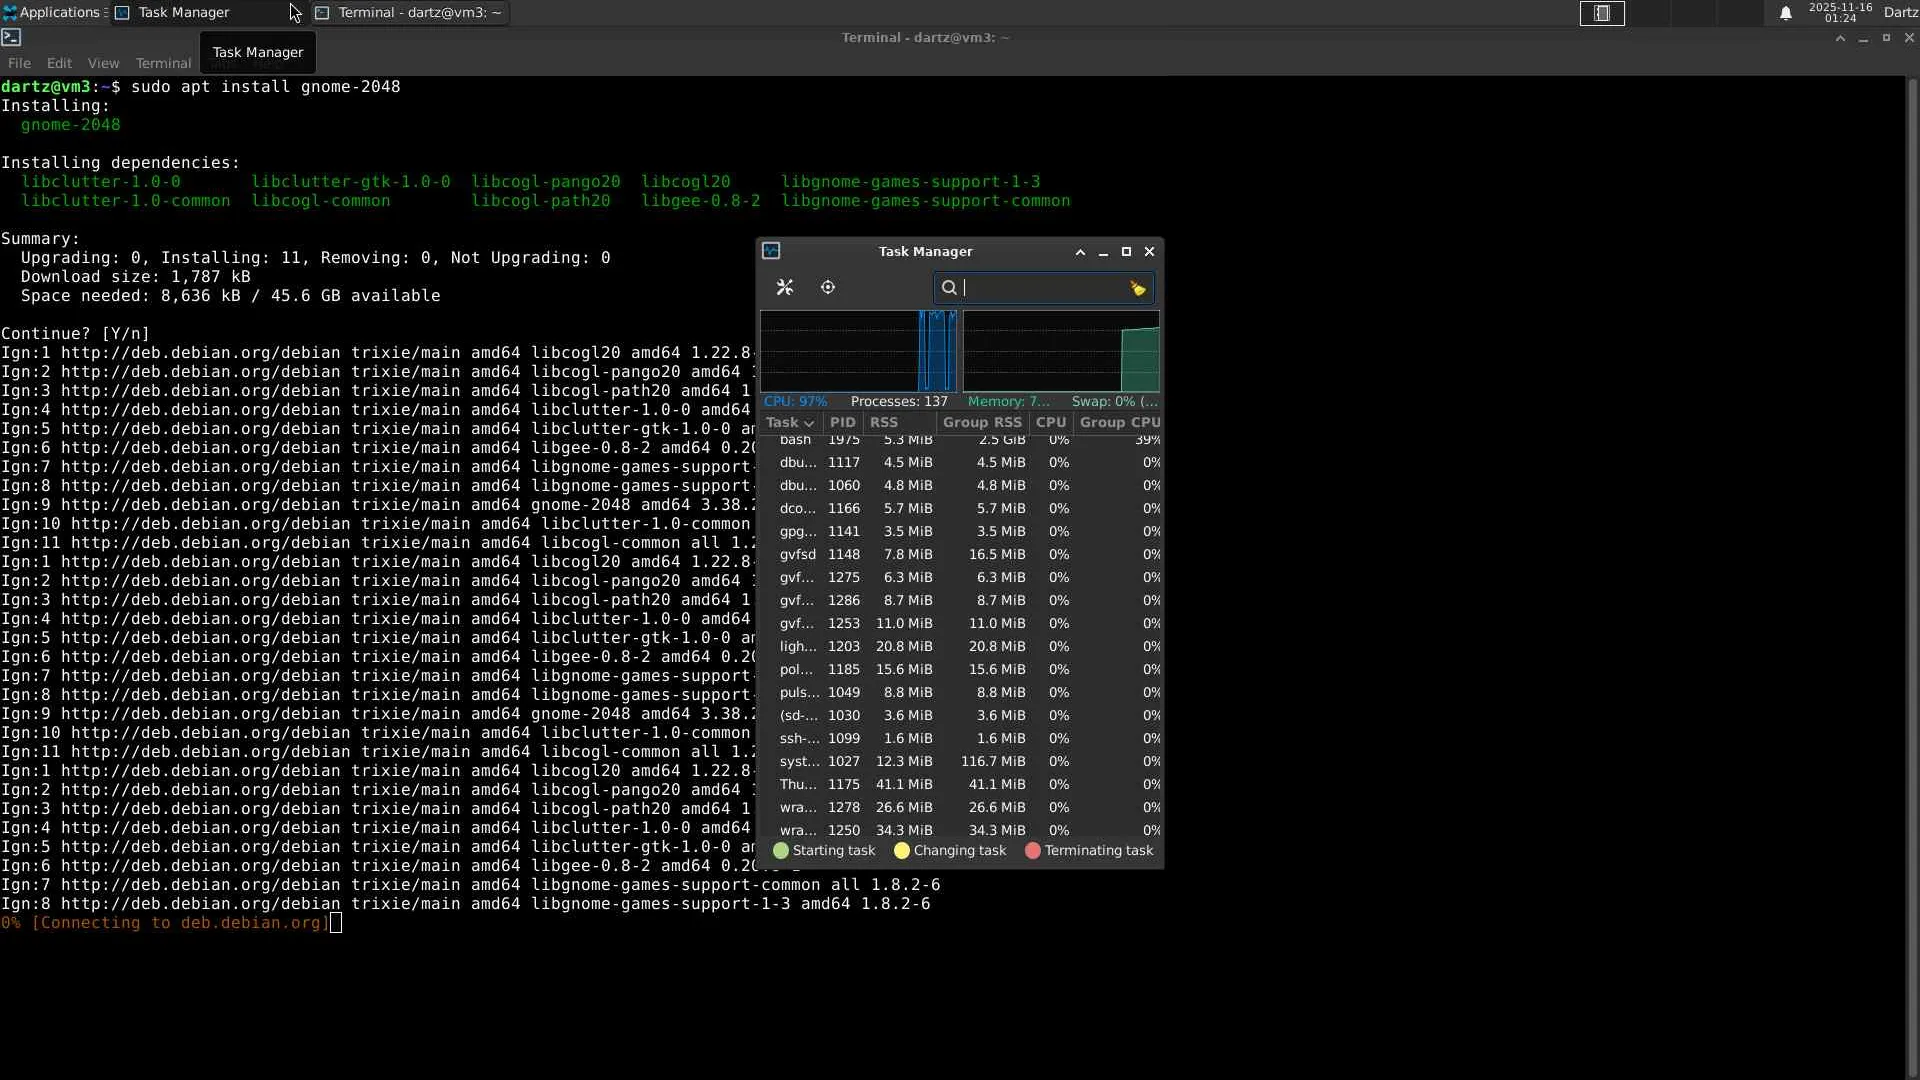Screen dimensions: 1920x1080
Task: Click the search magnifier icon in Task Manager
Action: (x=949, y=289)
